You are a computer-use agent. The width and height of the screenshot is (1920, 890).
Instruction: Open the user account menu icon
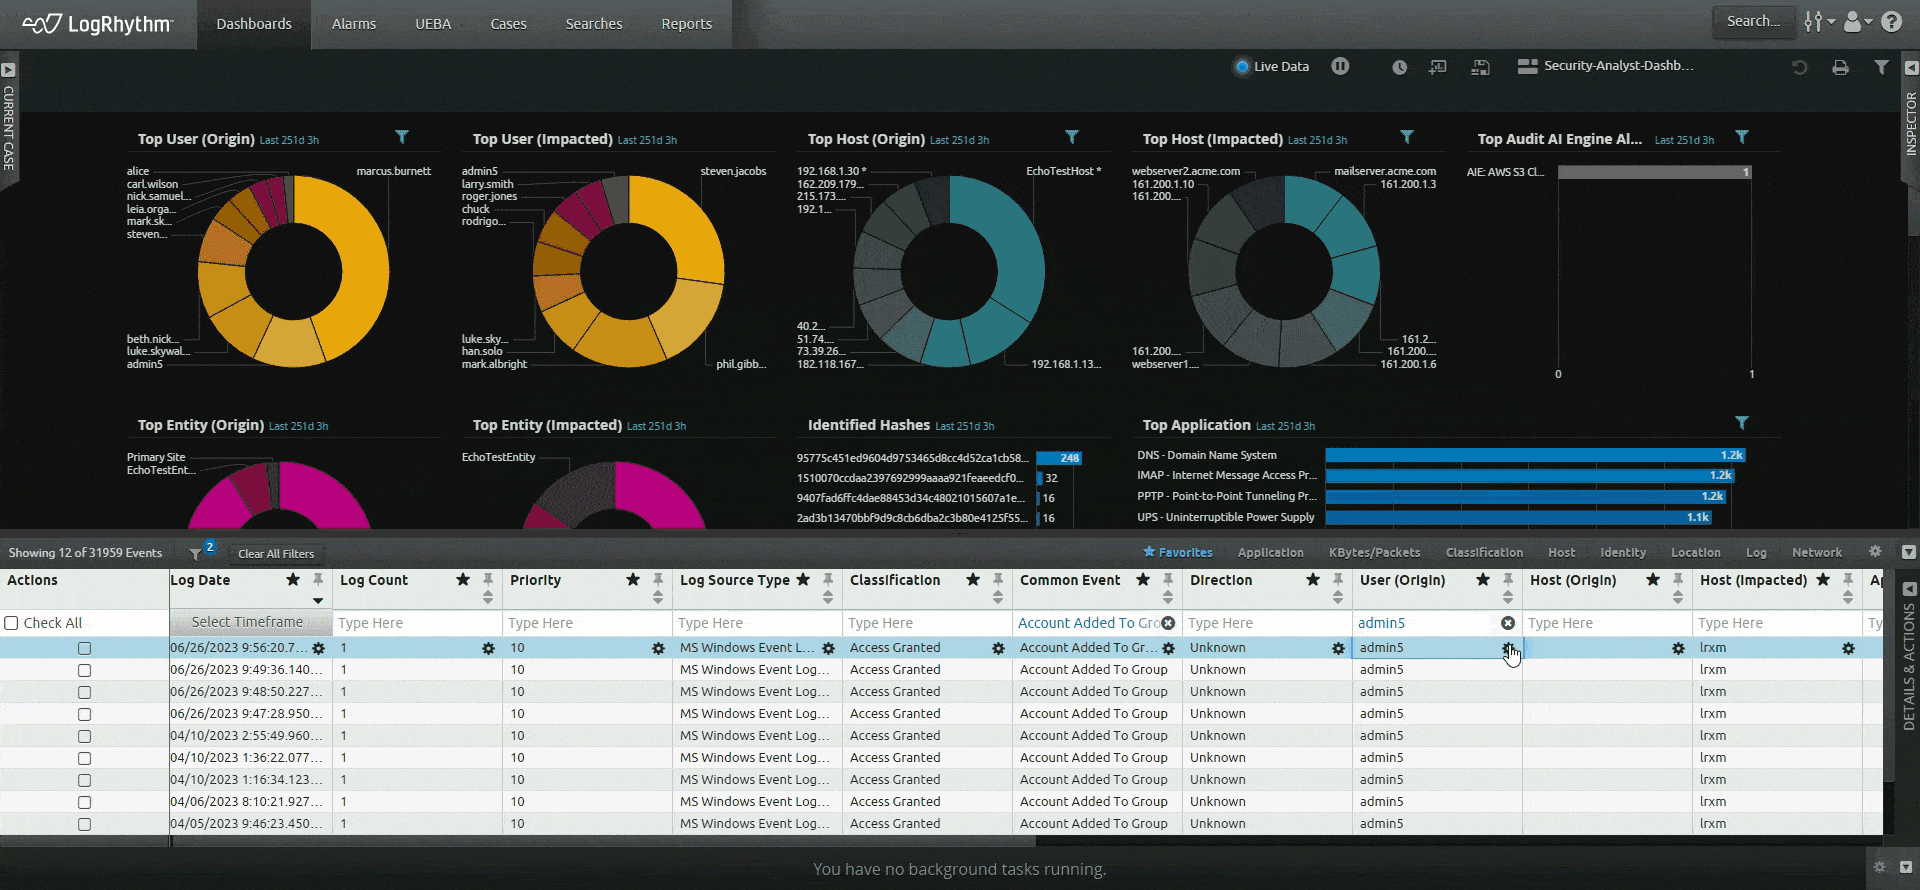pyautogui.click(x=1856, y=21)
